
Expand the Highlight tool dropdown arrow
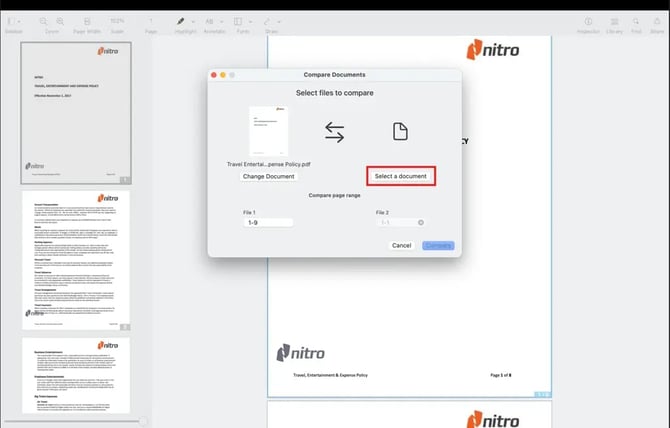tap(193, 22)
